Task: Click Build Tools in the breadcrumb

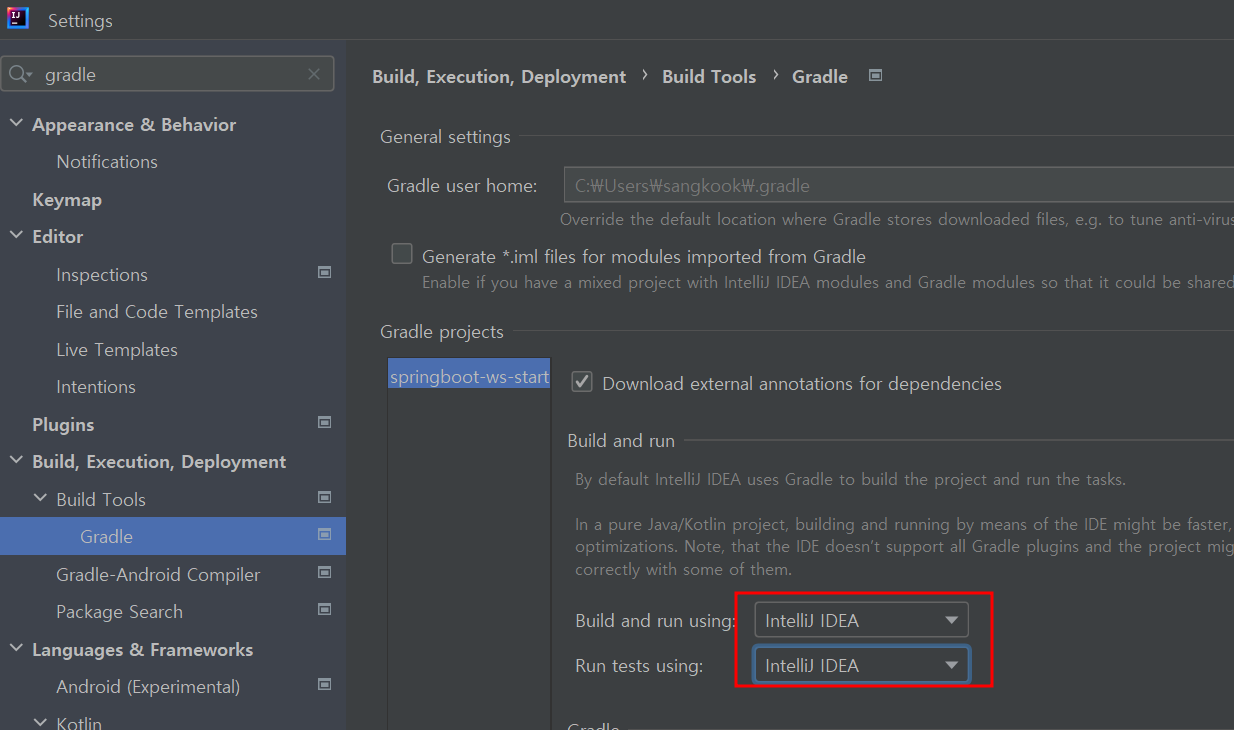Action: [x=709, y=77]
